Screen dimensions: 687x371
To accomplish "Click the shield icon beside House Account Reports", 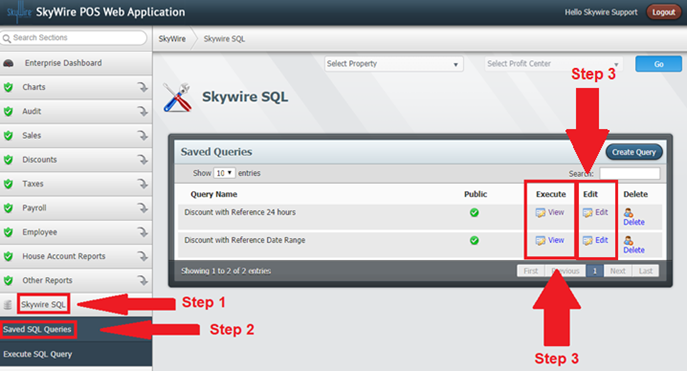I will (x=8, y=256).
